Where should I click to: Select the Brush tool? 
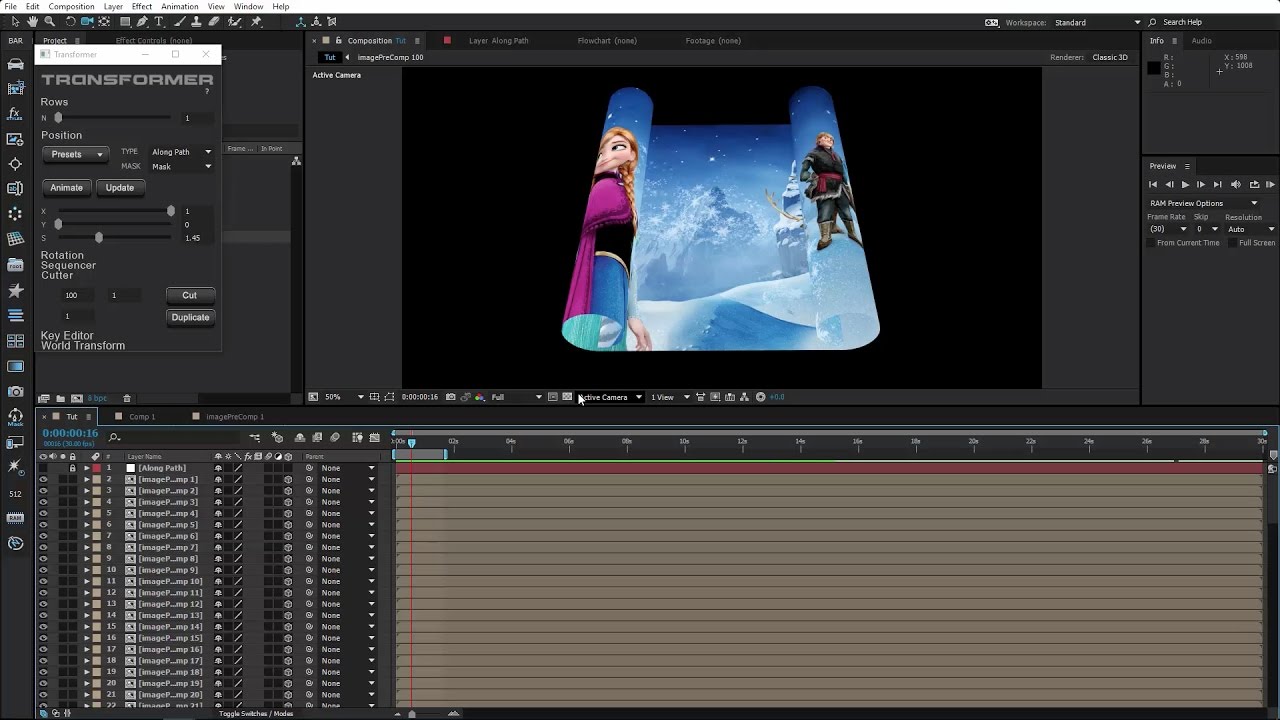[179, 22]
